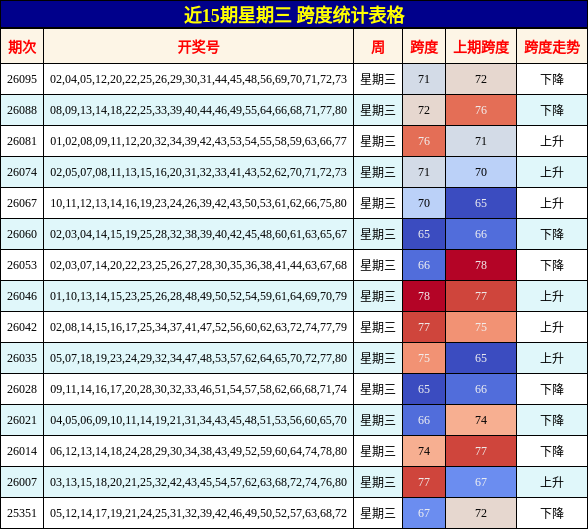Click winning numbers of period 26088
This screenshot has height=529, width=588.
tap(198, 110)
